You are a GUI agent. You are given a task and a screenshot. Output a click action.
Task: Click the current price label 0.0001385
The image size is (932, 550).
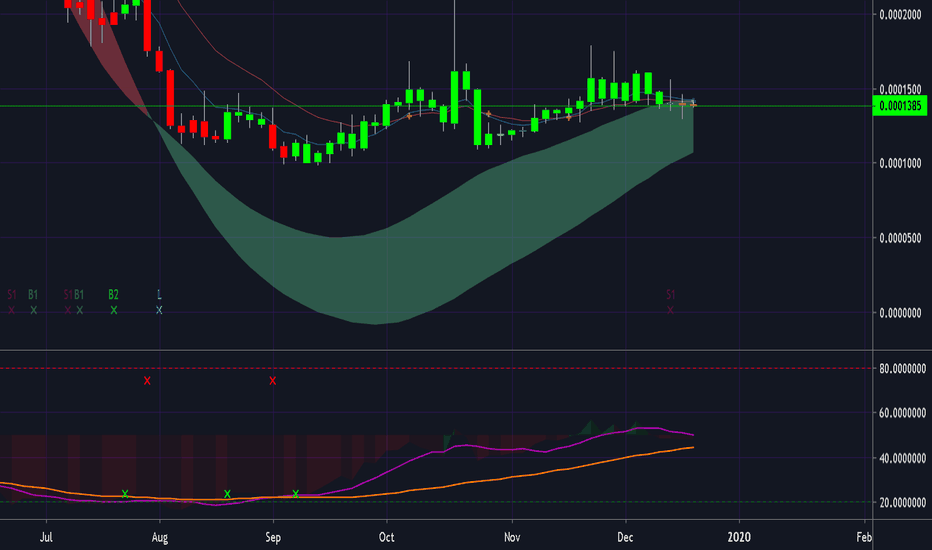(x=900, y=106)
